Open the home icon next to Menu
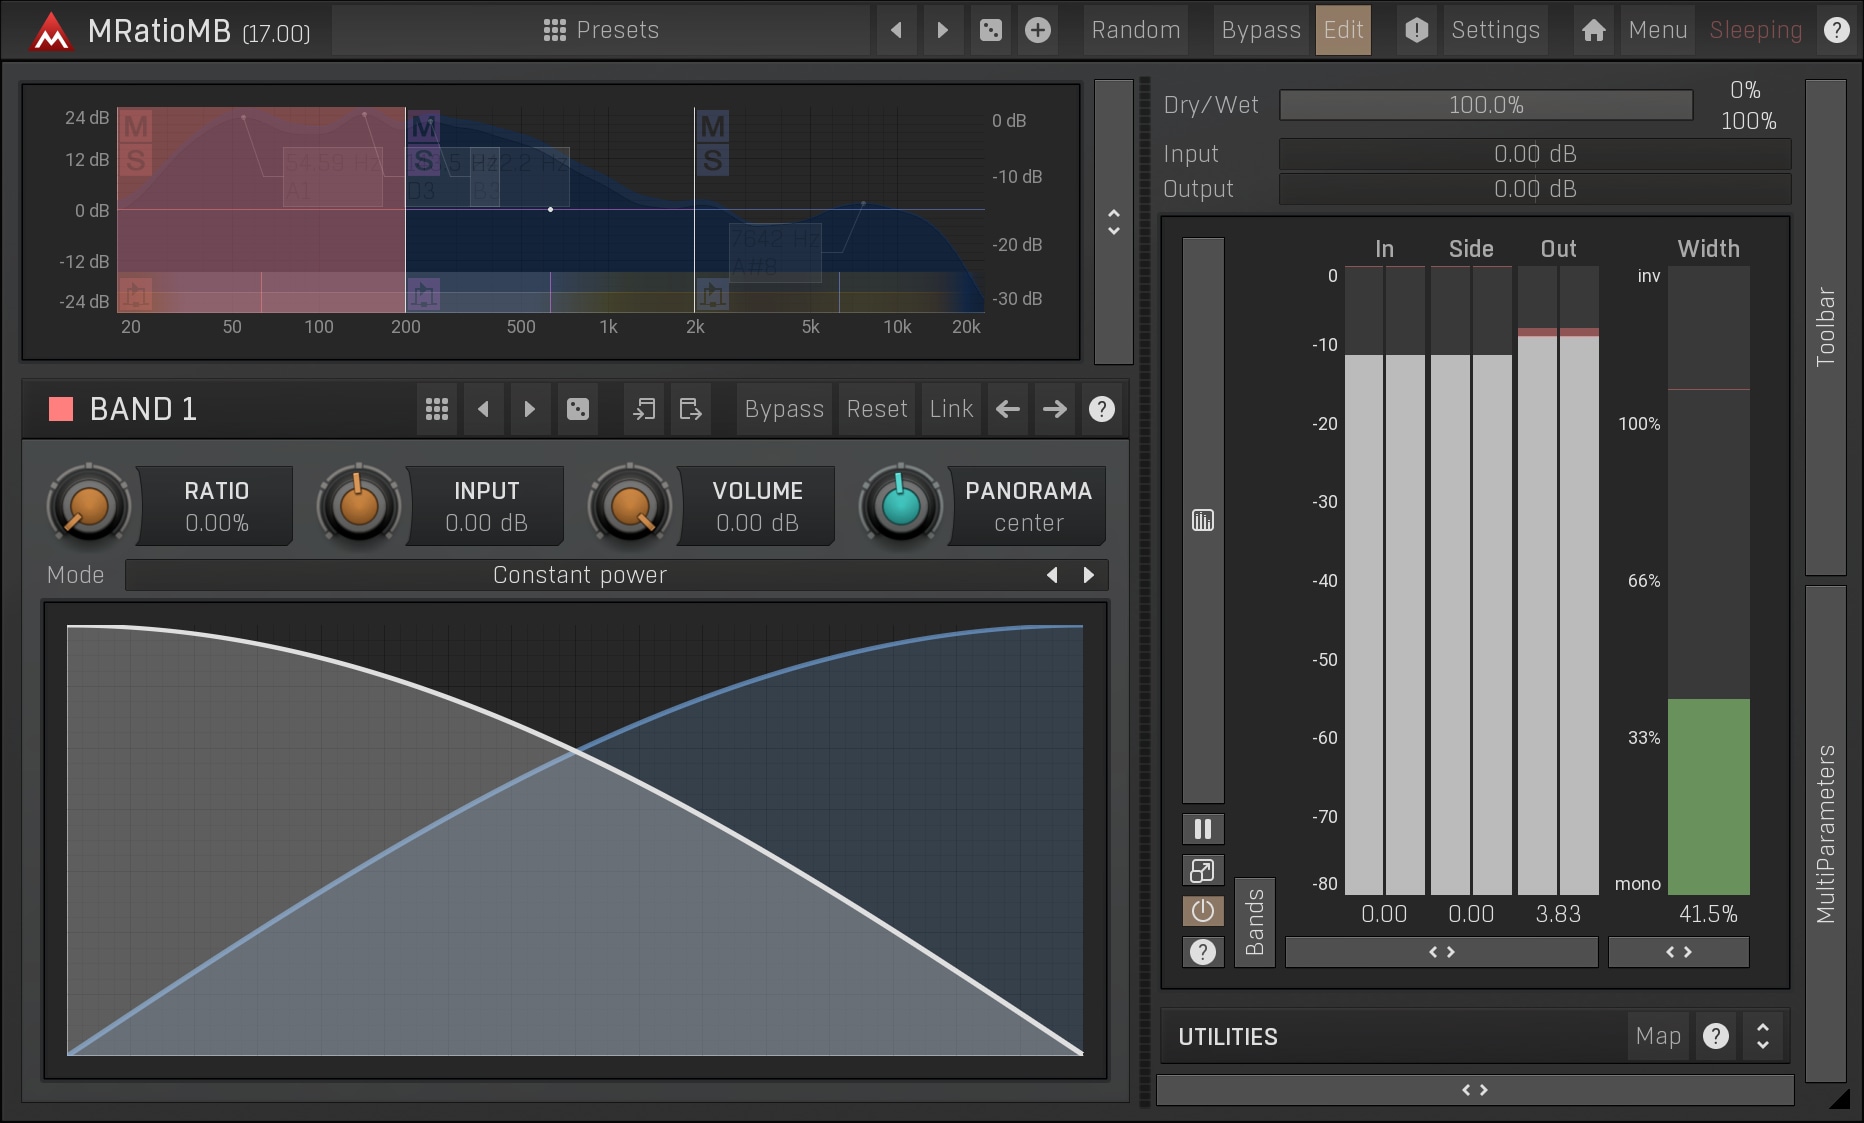1864x1123 pixels. [x=1593, y=30]
